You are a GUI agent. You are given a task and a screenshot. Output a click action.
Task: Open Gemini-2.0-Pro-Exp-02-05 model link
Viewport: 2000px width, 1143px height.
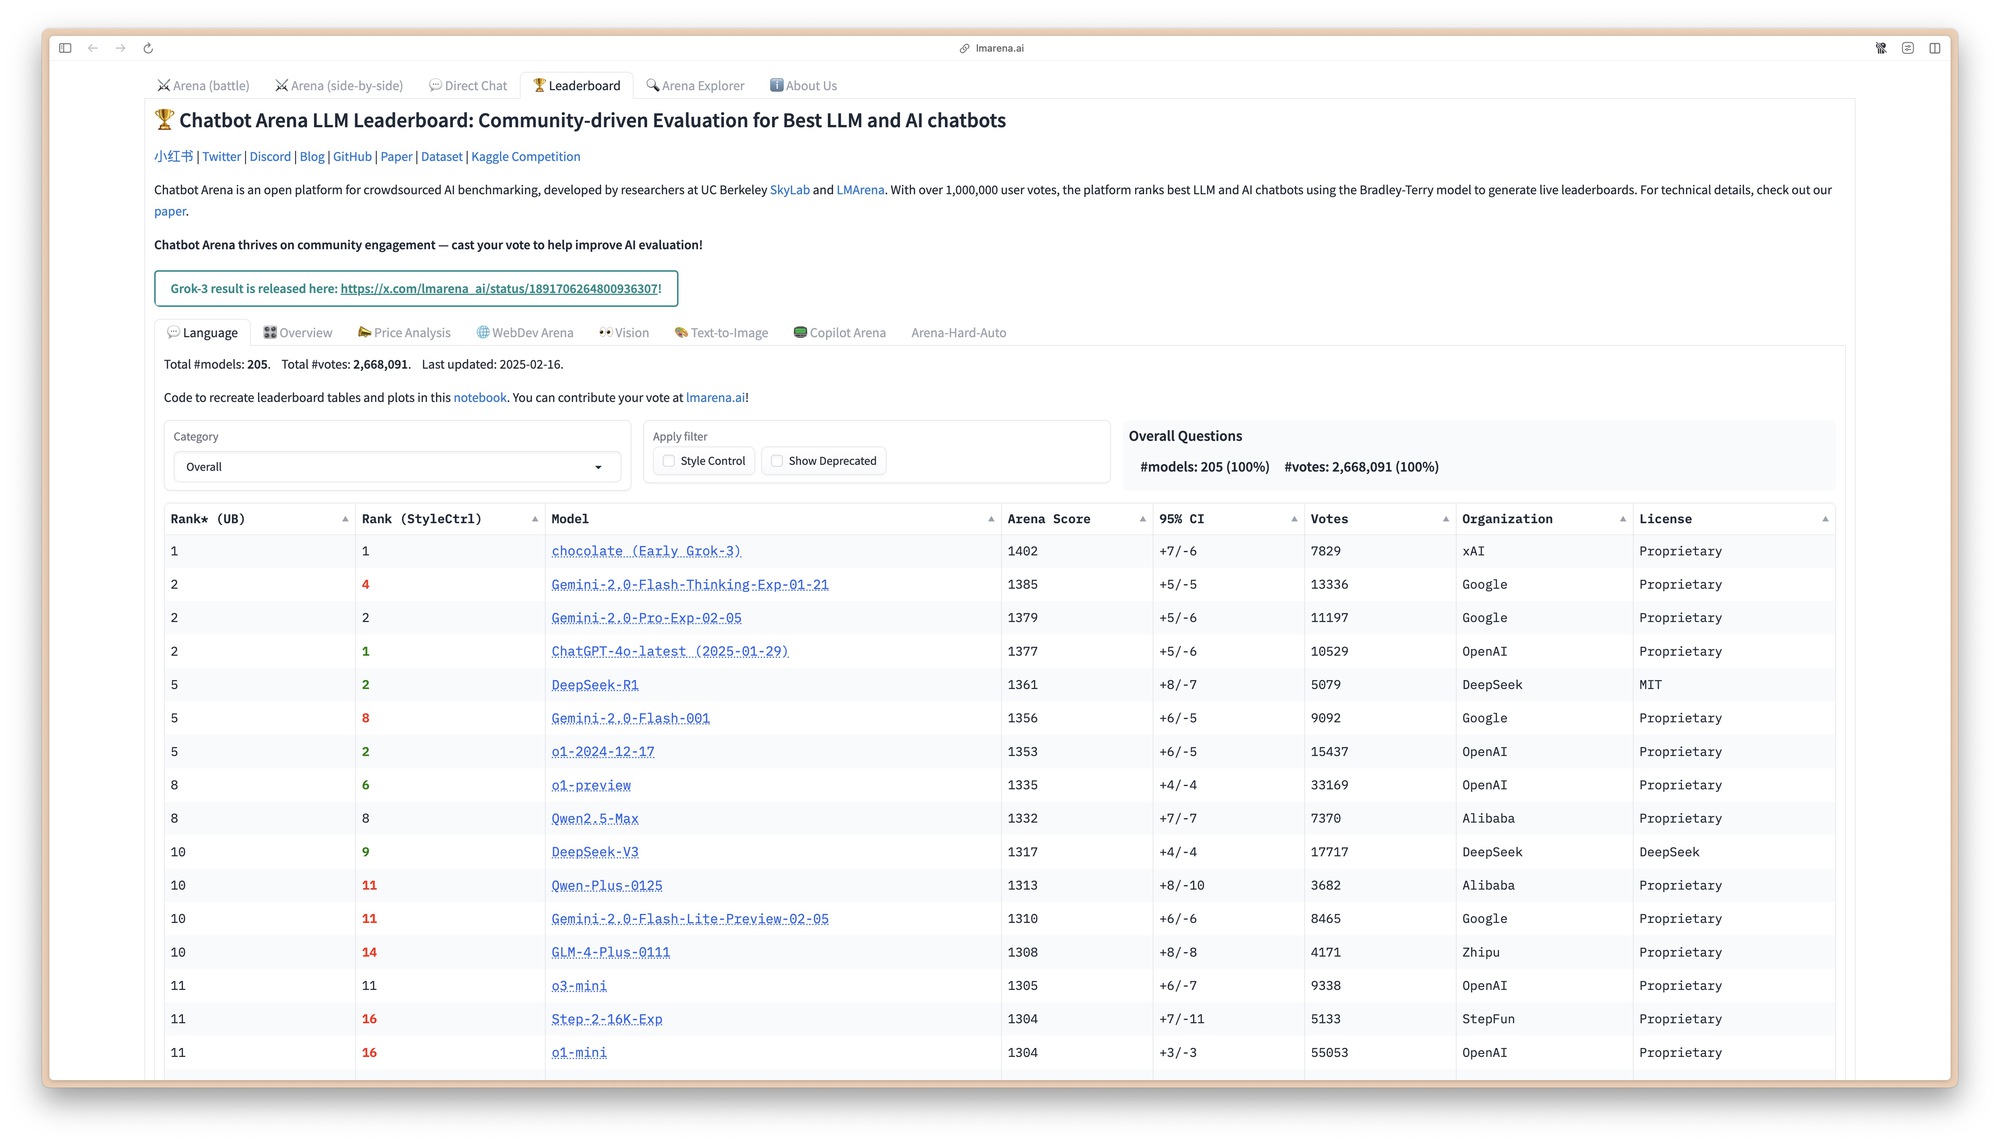coord(646,618)
